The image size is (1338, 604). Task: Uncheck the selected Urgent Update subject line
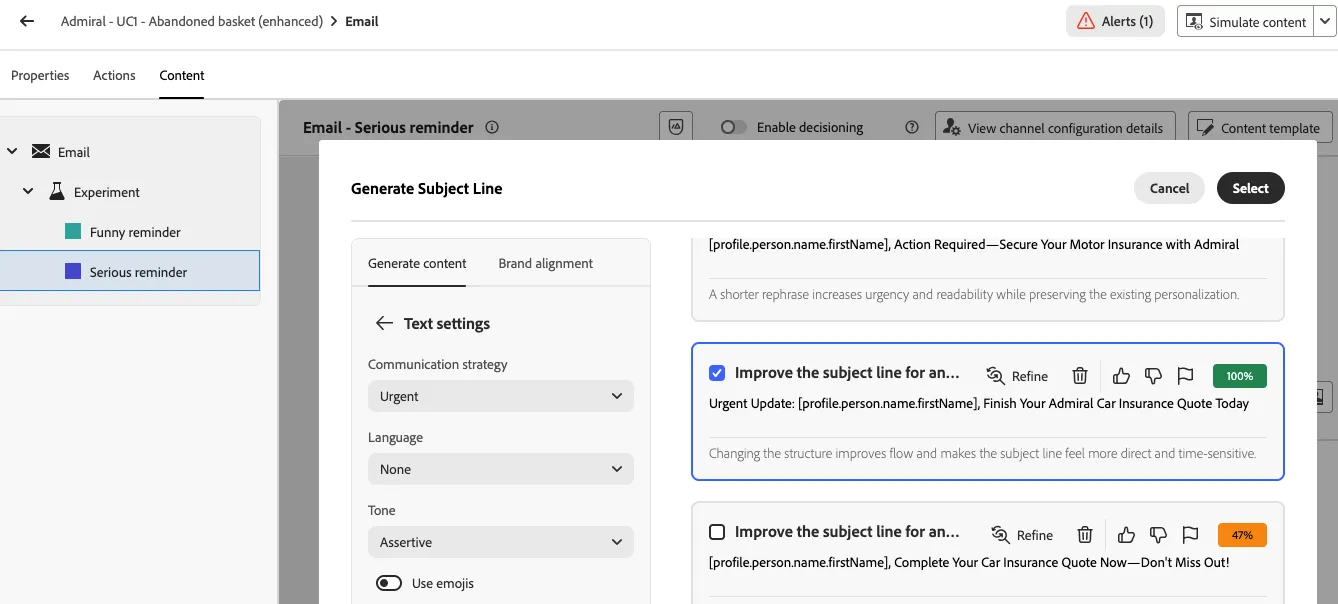click(x=717, y=373)
